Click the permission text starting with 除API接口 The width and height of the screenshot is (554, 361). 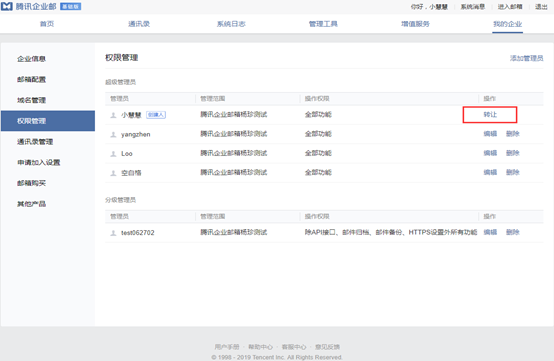pos(391,232)
